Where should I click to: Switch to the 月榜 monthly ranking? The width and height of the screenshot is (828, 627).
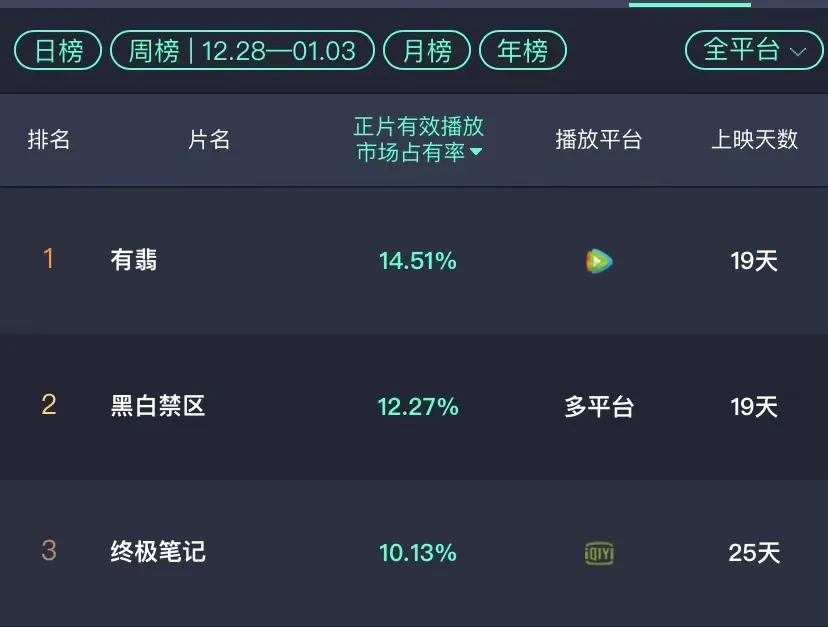(x=427, y=50)
